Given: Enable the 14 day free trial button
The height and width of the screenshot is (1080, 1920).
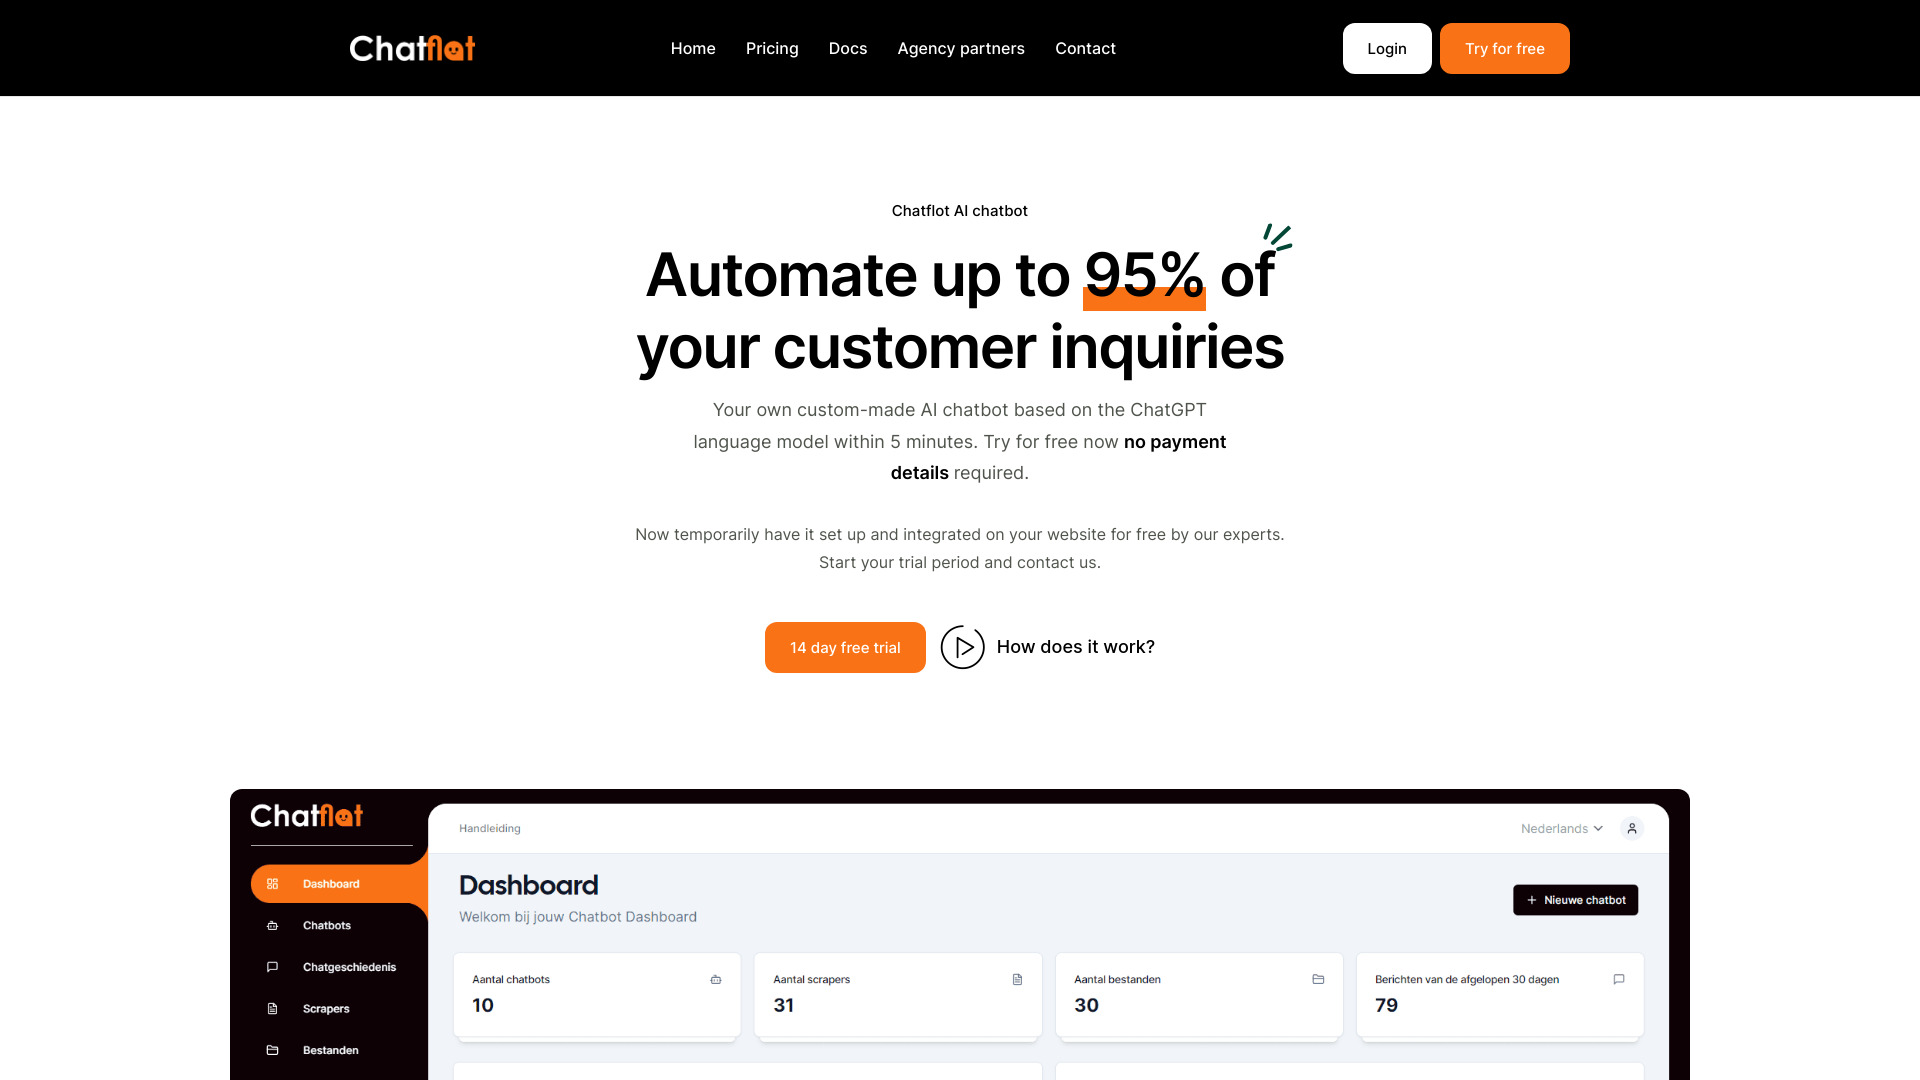Looking at the screenshot, I should (845, 647).
